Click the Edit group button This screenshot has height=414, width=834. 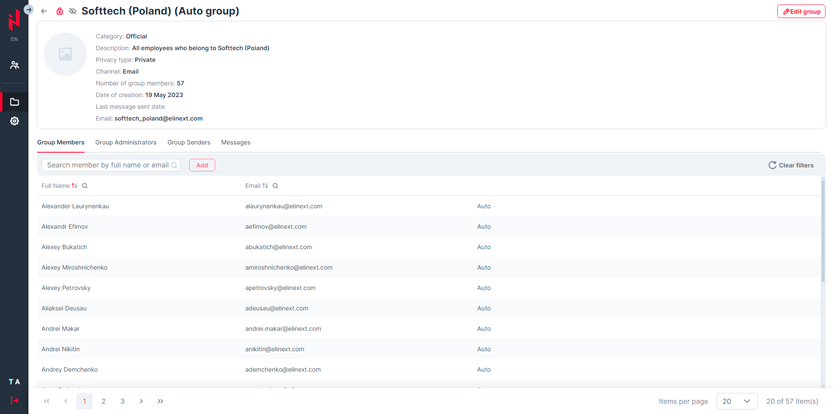(x=801, y=11)
